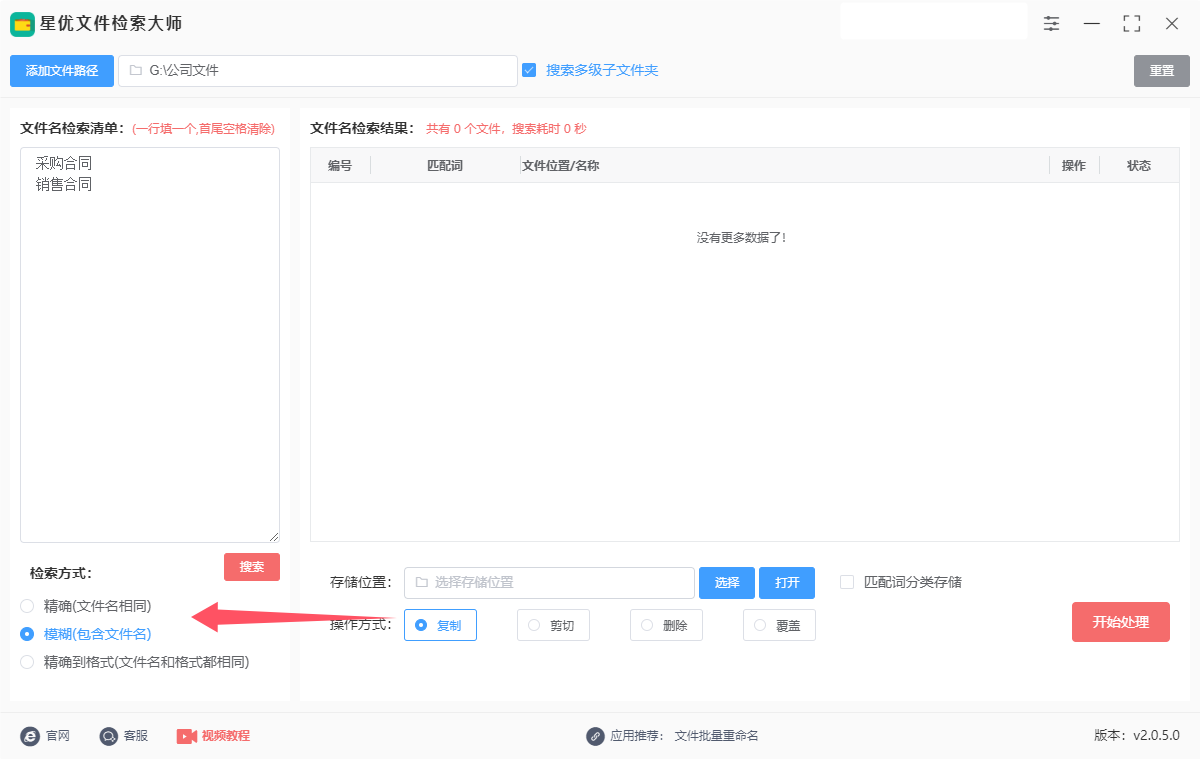Toggle fullscreen with the bracket icon
This screenshot has width=1200, height=760.
pyautogui.click(x=1132, y=23)
